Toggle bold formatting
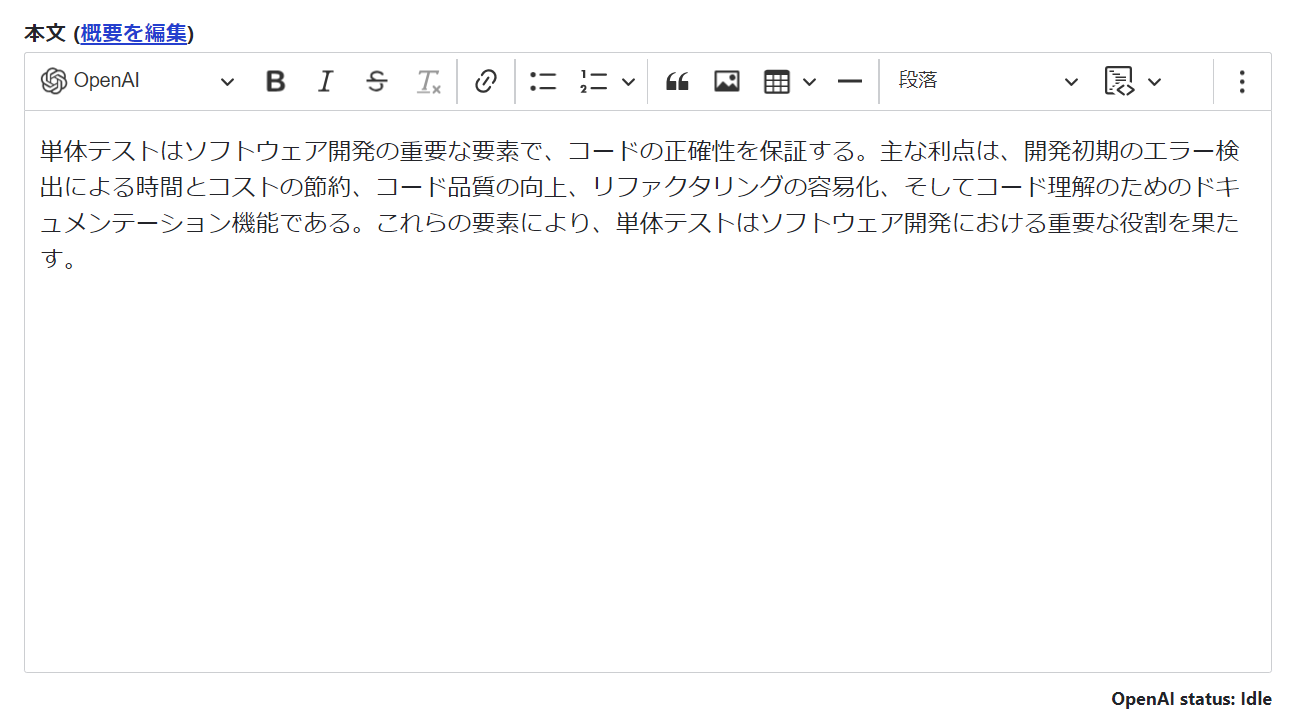The width and height of the screenshot is (1296, 722). [x=275, y=81]
